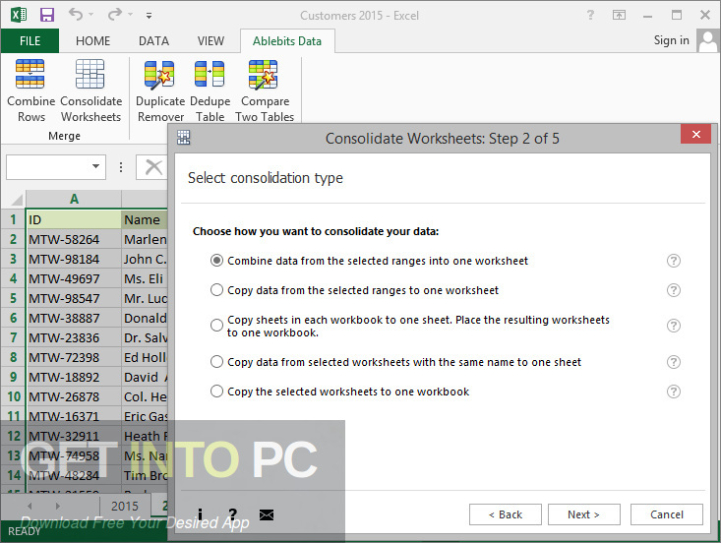This screenshot has width=721, height=543.
Task: Click cell containing MTW-98184
Action: 74,259
